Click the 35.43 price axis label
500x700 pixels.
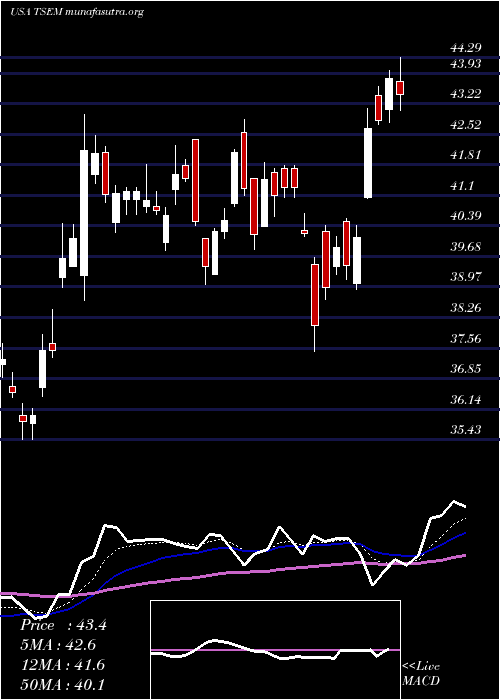[x=465, y=429]
